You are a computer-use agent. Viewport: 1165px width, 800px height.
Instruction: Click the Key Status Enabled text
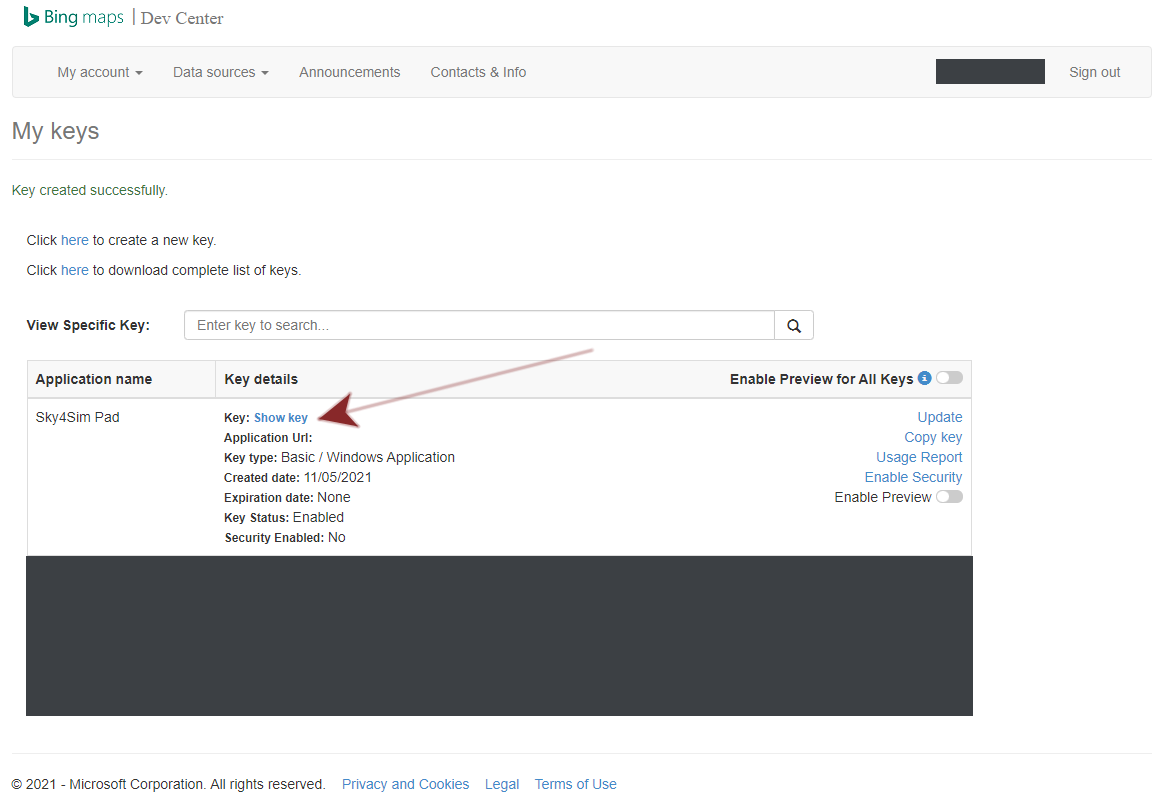[x=318, y=518]
